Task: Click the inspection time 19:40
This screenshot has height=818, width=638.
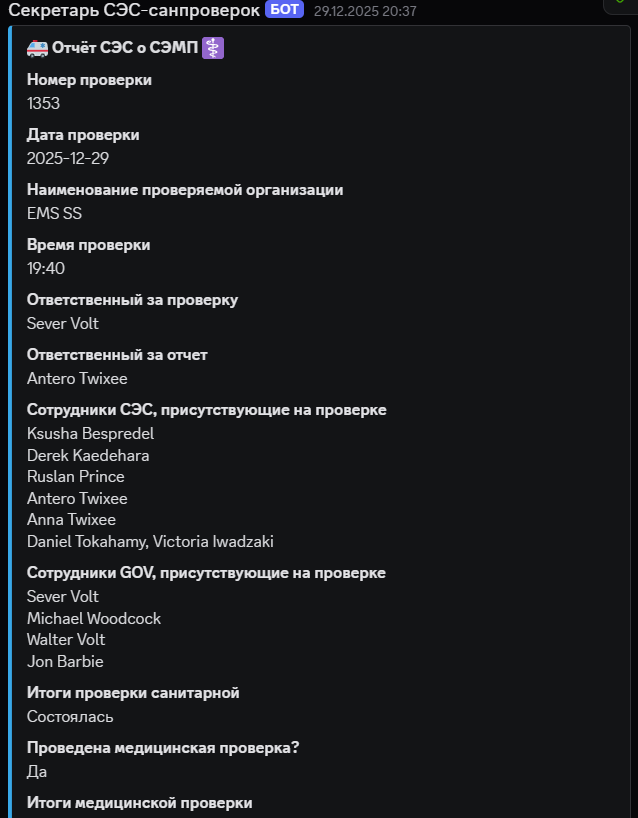Action: [46, 268]
